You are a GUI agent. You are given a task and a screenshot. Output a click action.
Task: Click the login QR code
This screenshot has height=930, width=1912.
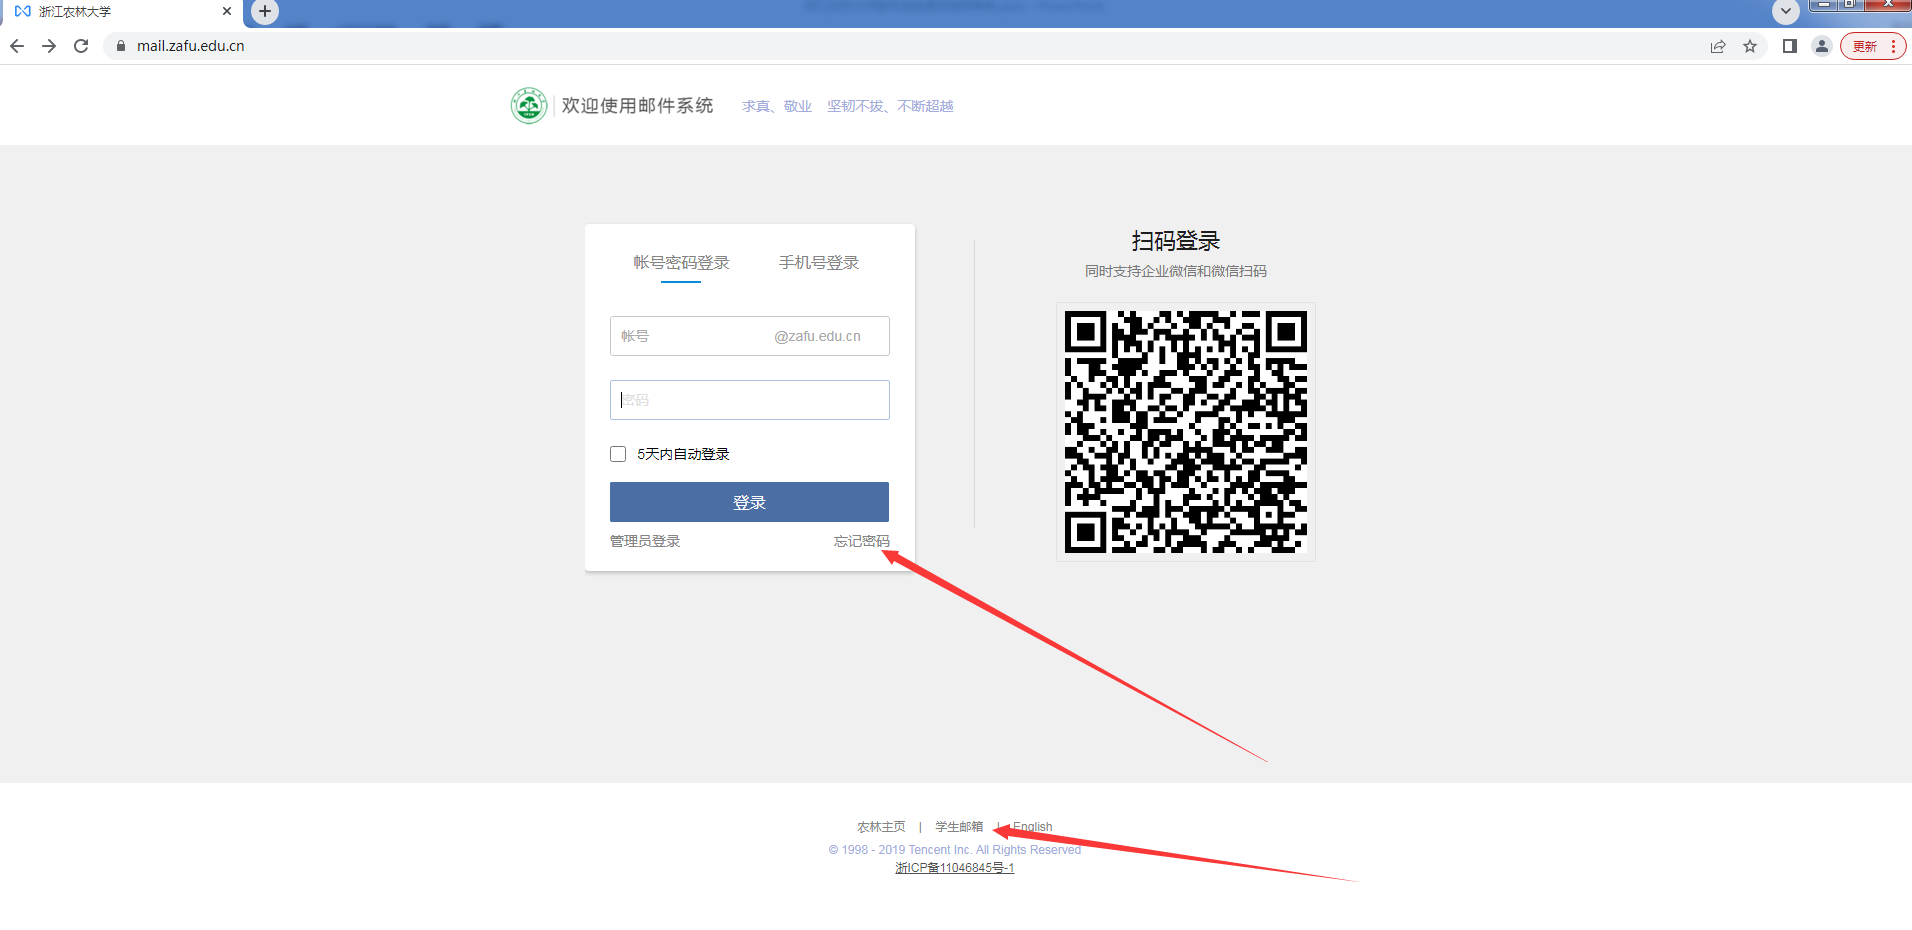(1186, 432)
